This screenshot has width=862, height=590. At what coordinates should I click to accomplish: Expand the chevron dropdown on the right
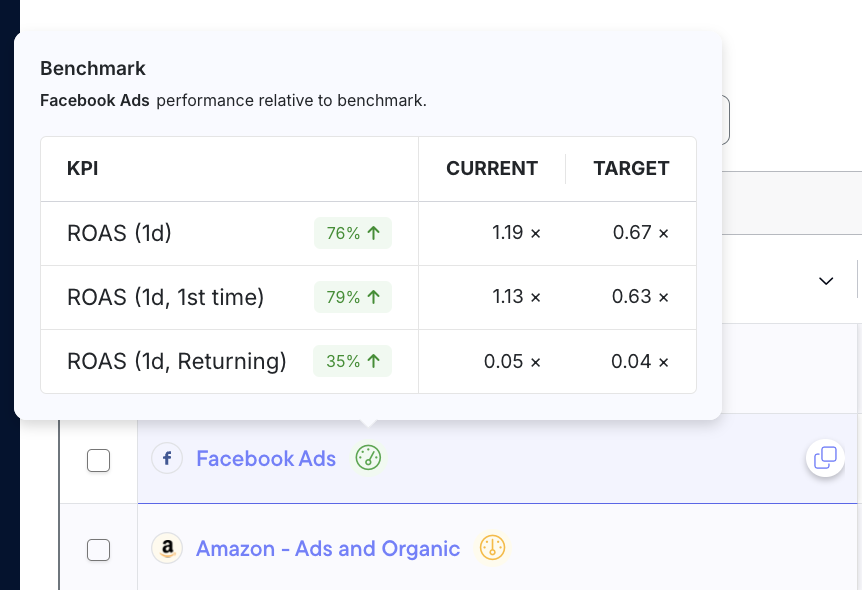pyautogui.click(x=826, y=281)
